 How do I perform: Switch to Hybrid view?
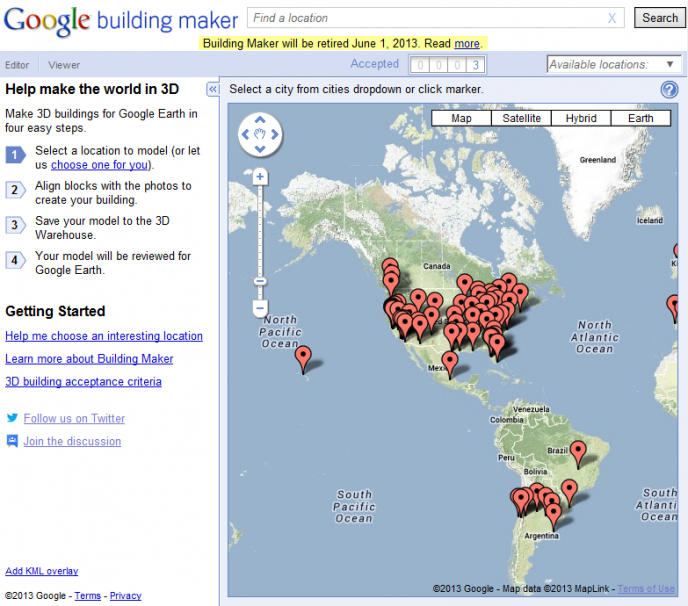click(581, 118)
